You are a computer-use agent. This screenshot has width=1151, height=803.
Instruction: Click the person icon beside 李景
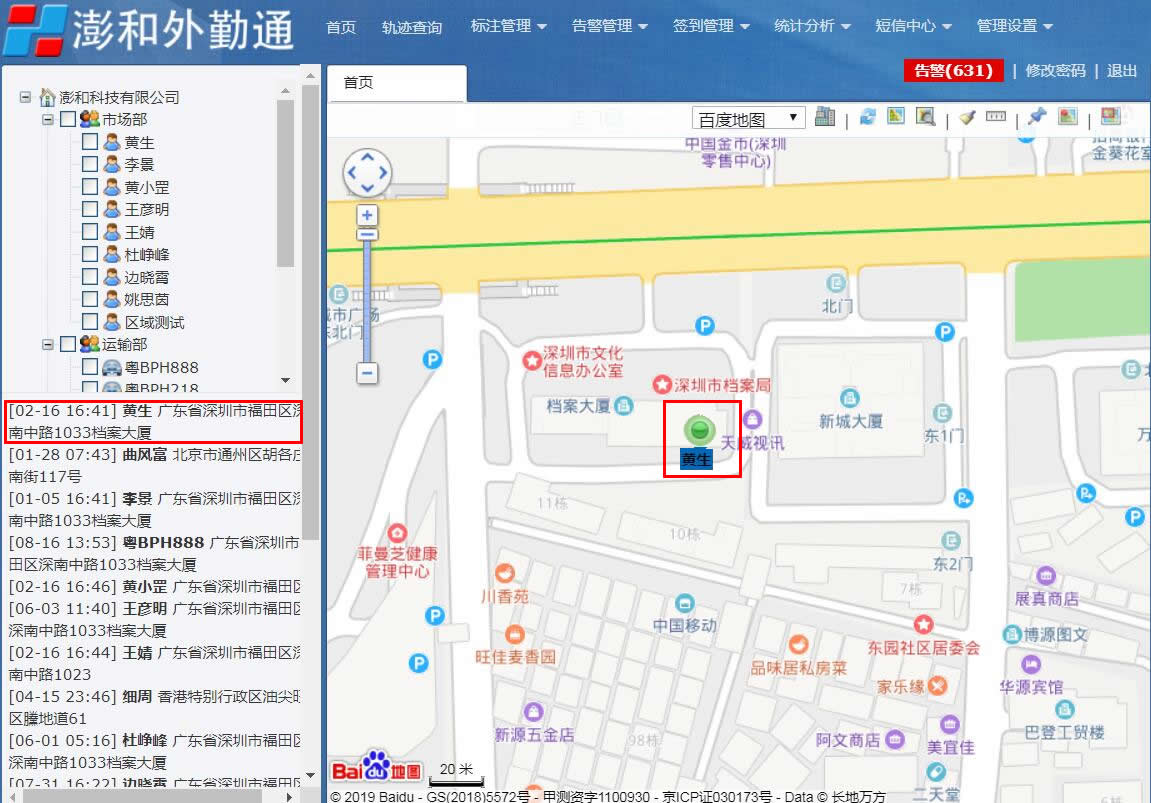click(112, 164)
